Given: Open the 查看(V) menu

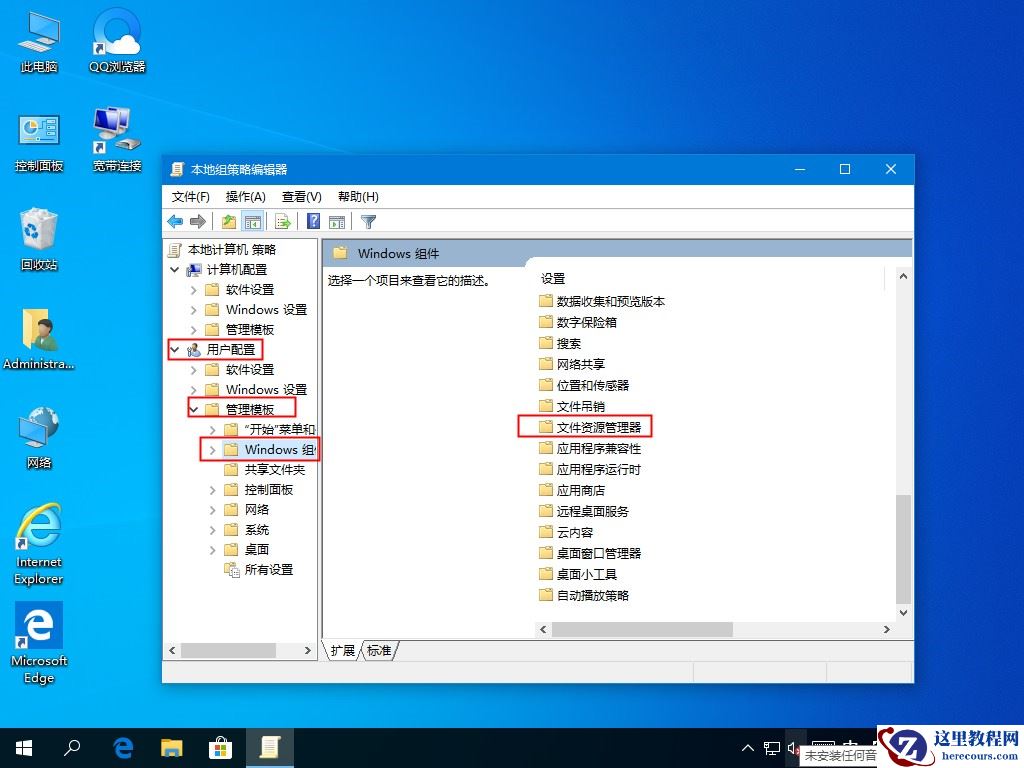Looking at the screenshot, I should click(301, 196).
